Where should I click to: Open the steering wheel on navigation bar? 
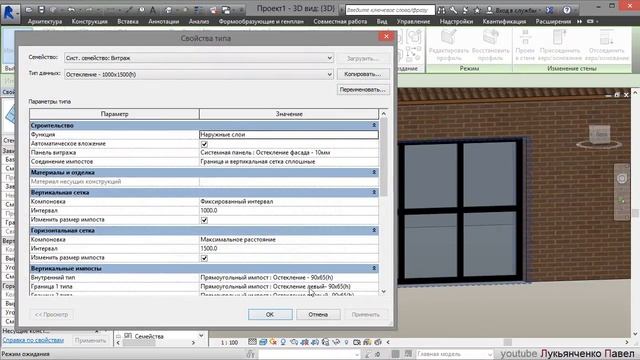pos(622,178)
